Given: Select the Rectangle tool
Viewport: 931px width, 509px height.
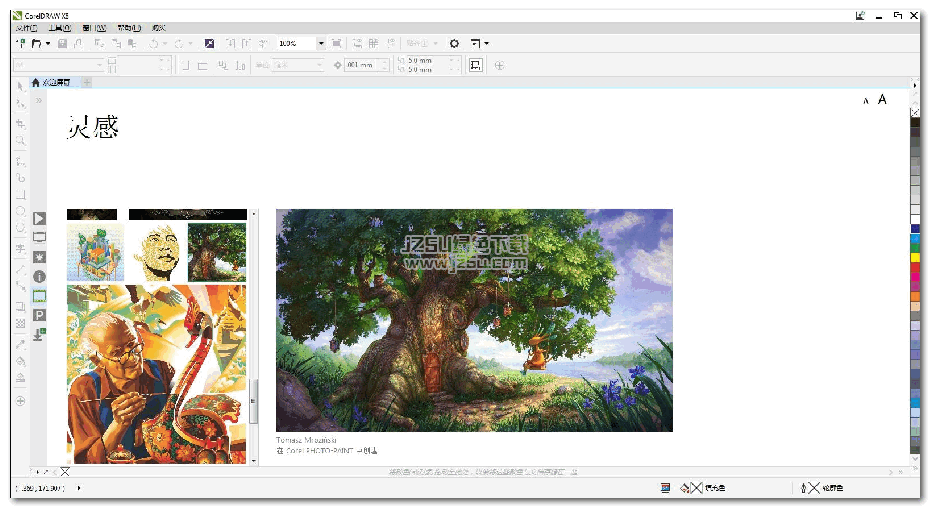Looking at the screenshot, I should click(20, 194).
